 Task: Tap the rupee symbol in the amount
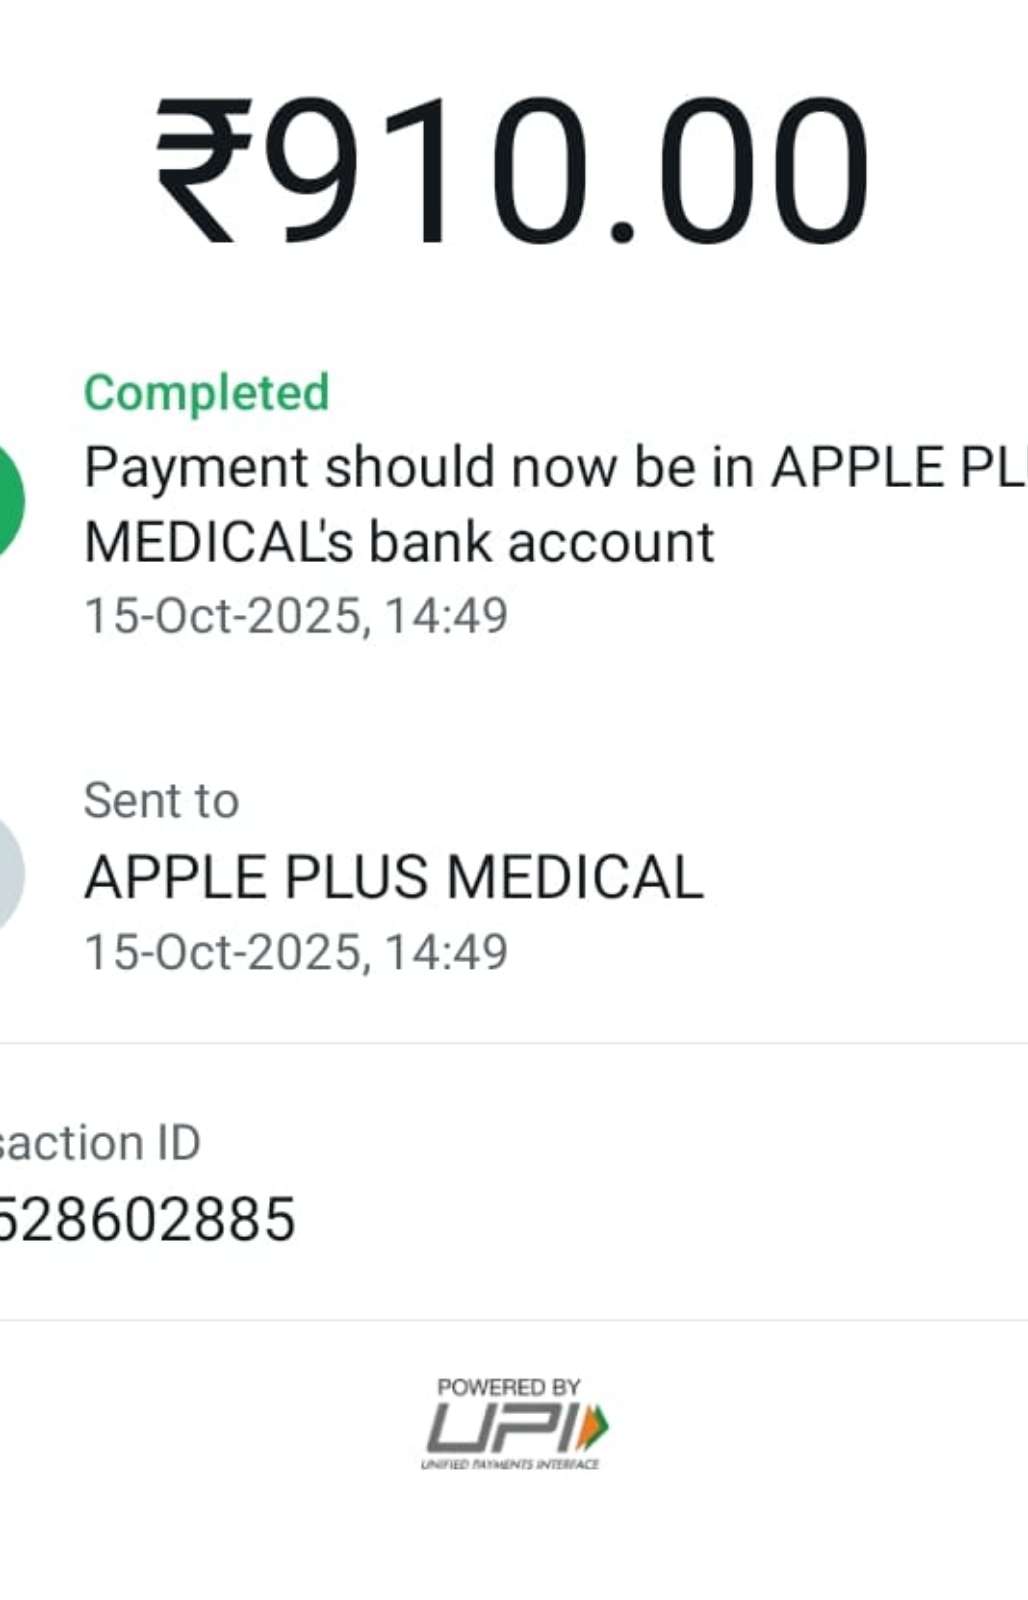pos(204,170)
